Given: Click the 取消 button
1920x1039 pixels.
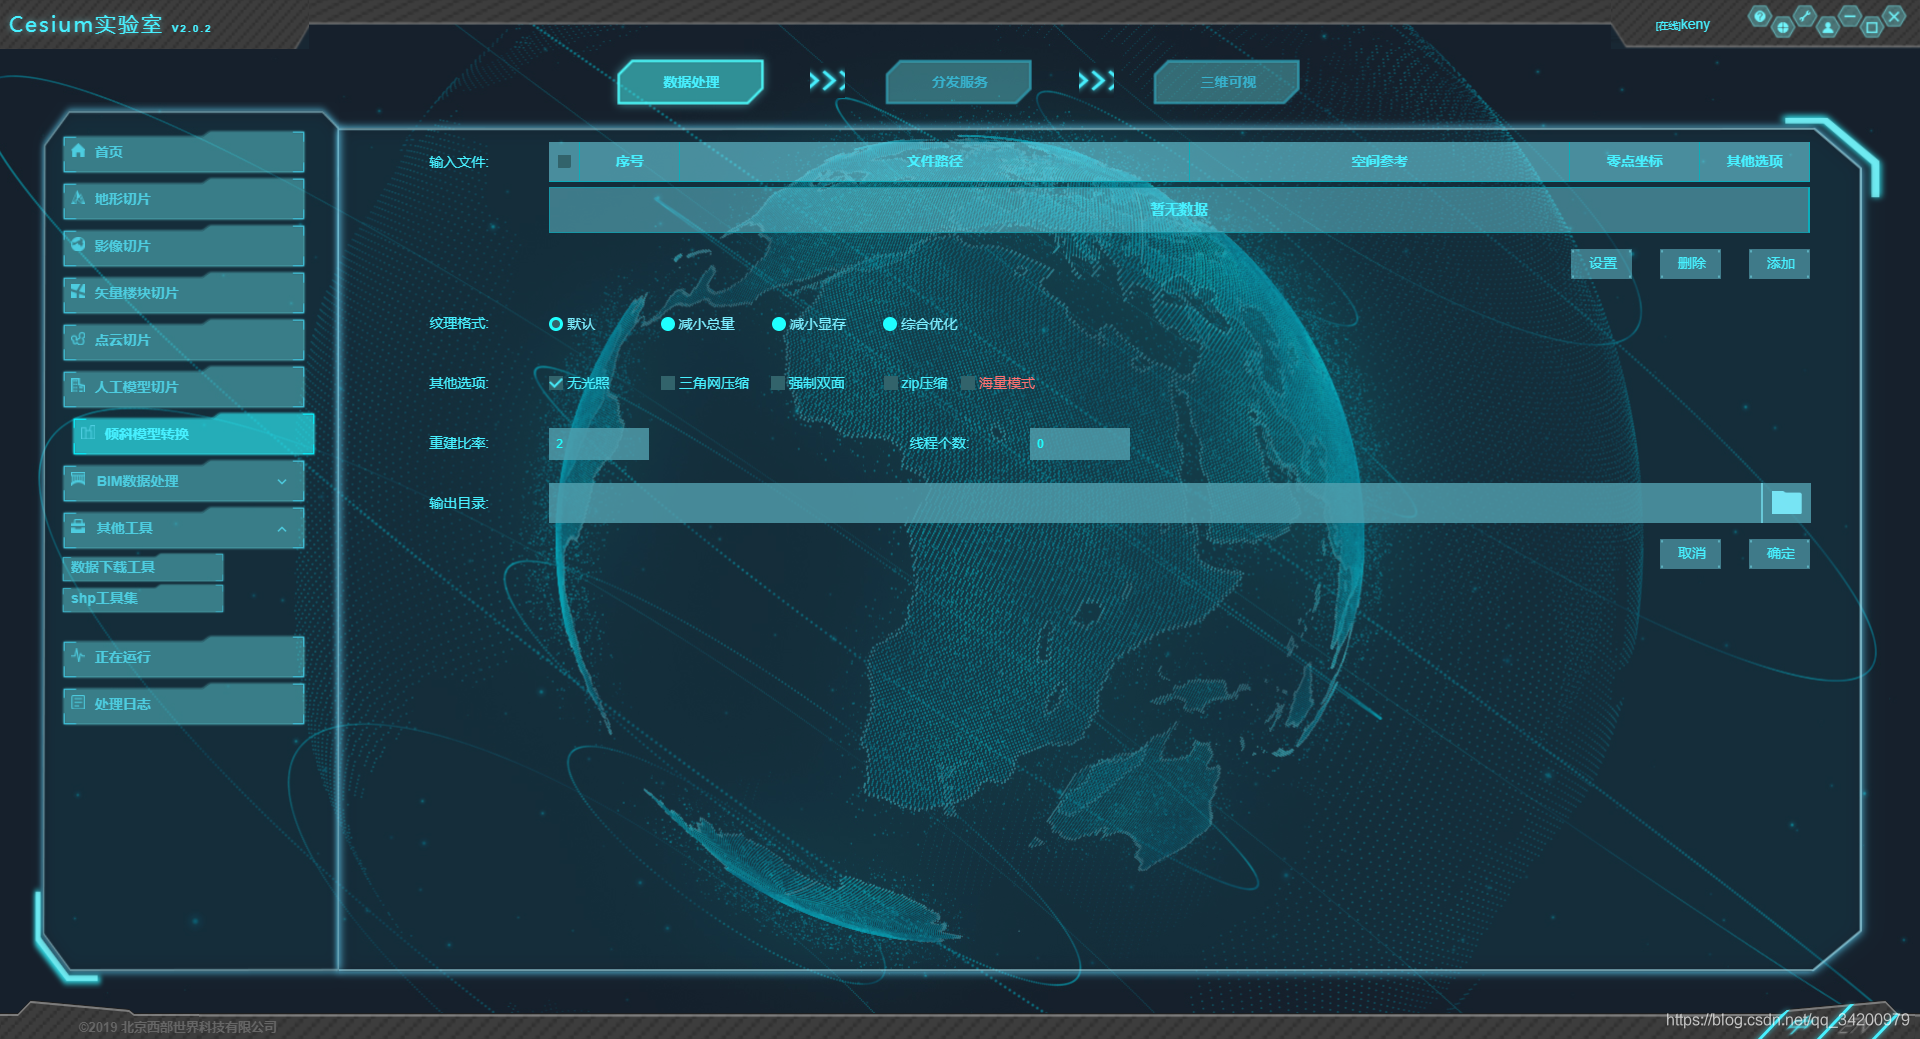Looking at the screenshot, I should coord(1691,553).
